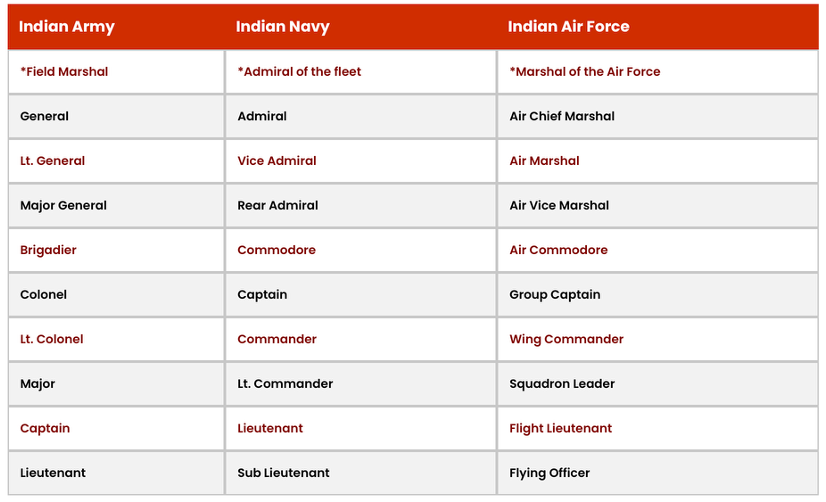This screenshot has height=502, width=826.
Task: Select the Squadron Leader cell
Action: click(562, 384)
